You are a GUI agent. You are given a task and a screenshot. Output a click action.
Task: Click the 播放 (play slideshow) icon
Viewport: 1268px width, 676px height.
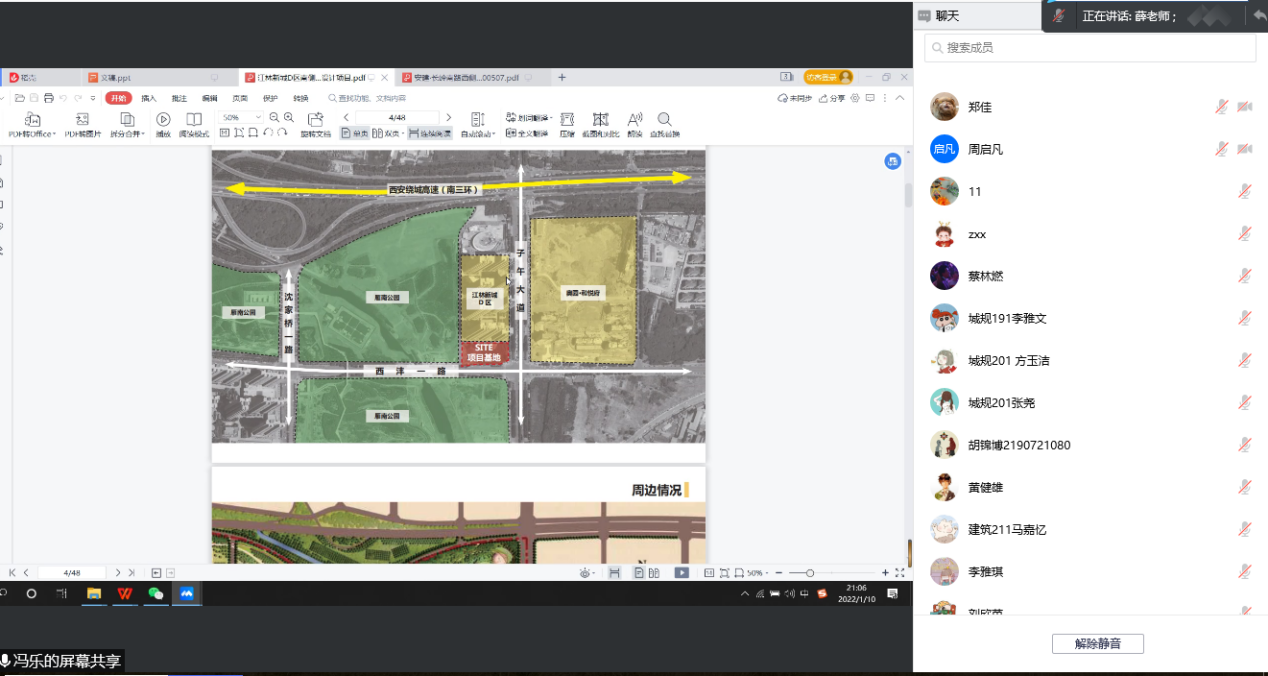163,120
